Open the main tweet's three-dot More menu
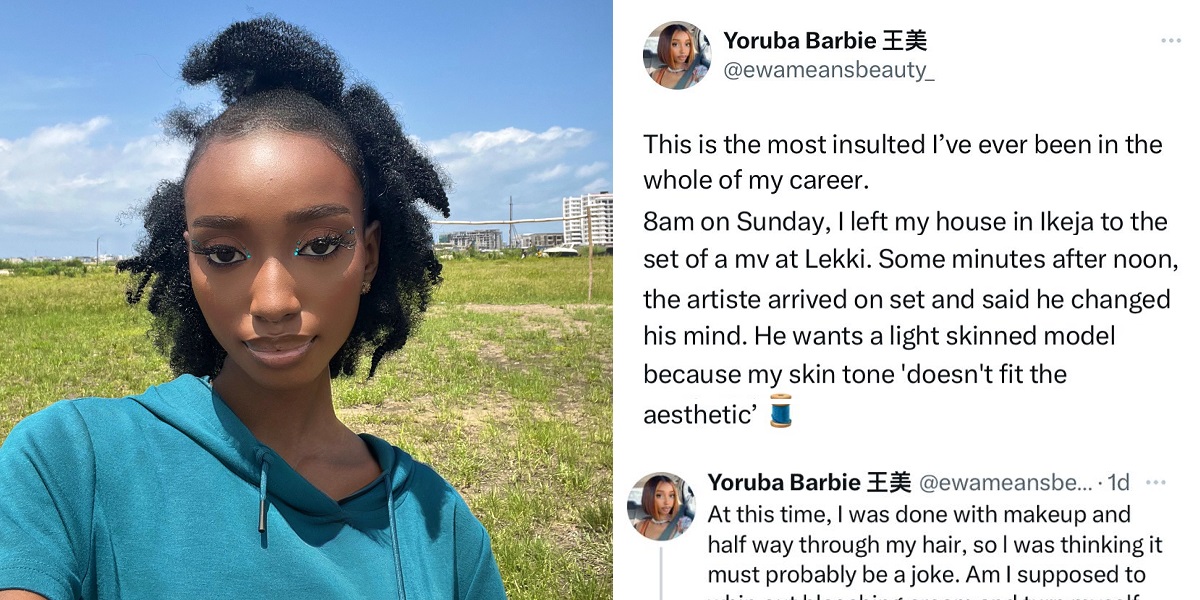Screen dimensions: 1200x600 pos(1170,41)
